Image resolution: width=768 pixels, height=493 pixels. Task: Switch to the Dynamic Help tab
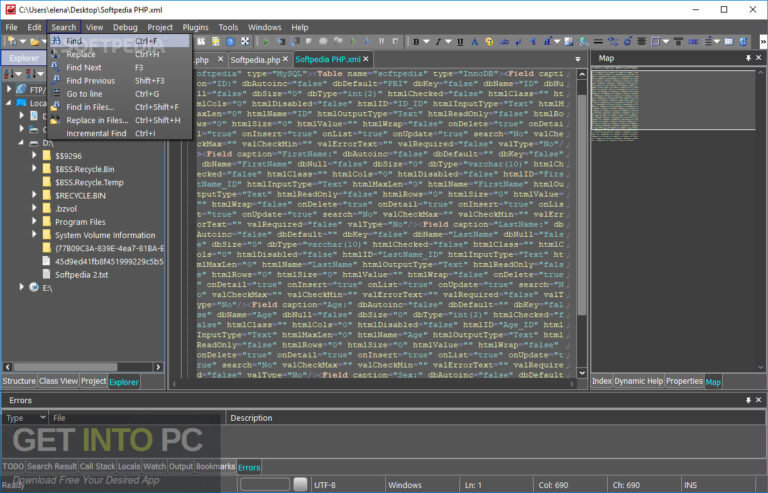click(638, 381)
